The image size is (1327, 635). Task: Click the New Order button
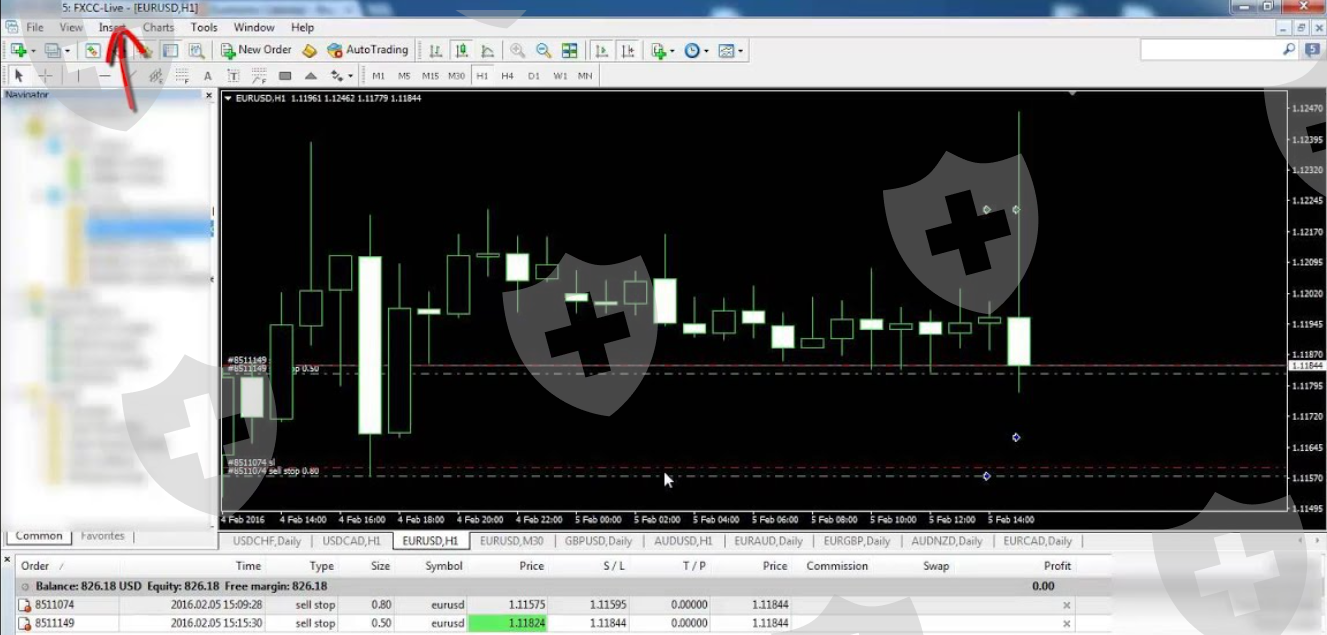(256, 50)
